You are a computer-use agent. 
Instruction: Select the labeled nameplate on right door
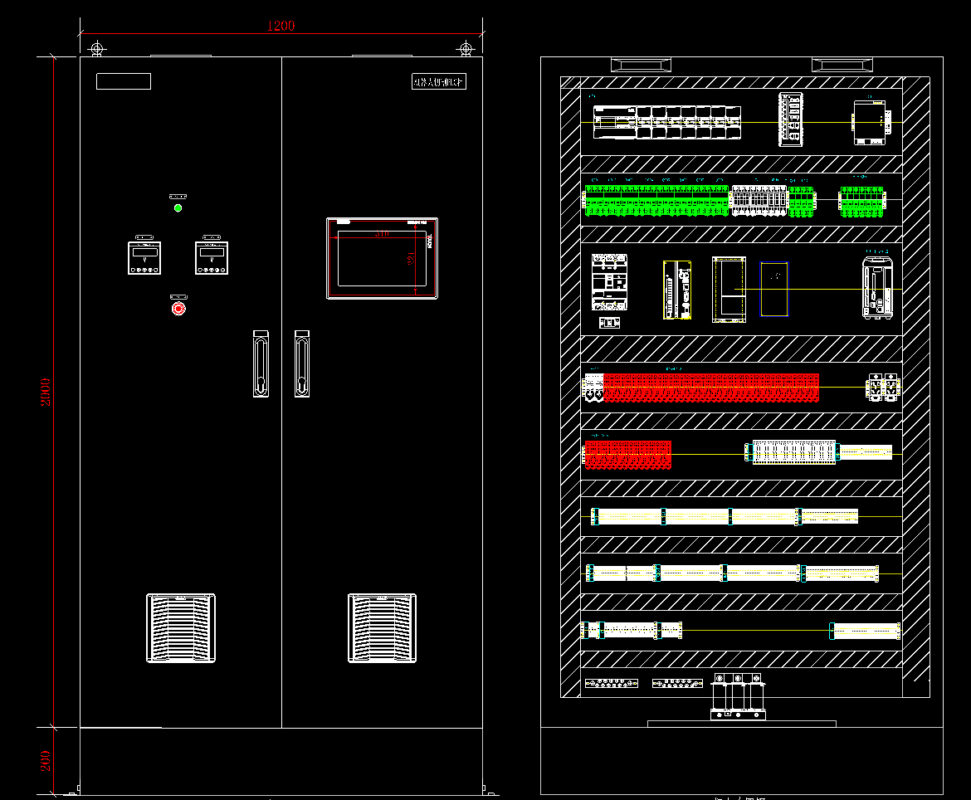pyautogui.click(x=439, y=82)
